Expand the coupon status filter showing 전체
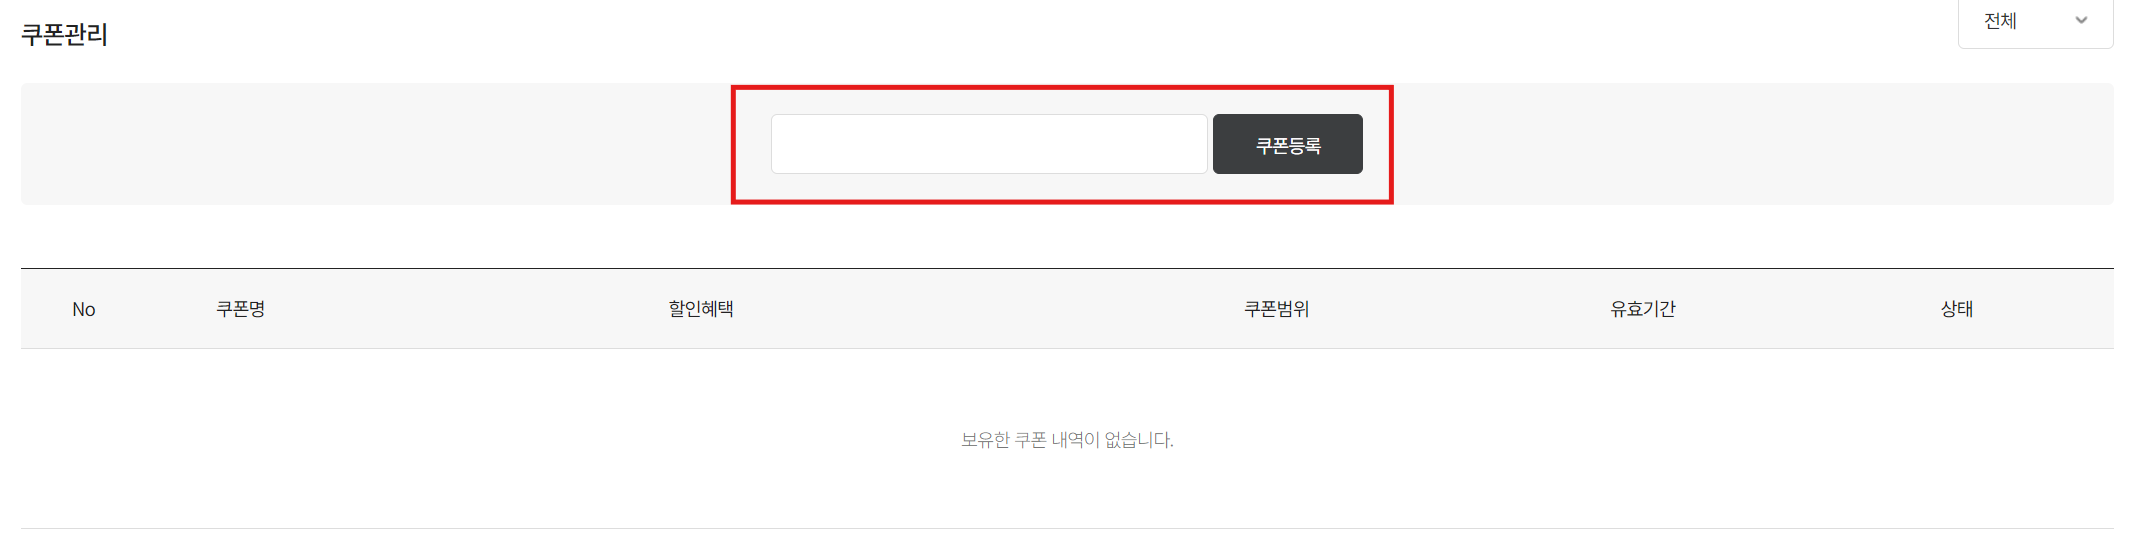 click(x=2035, y=21)
